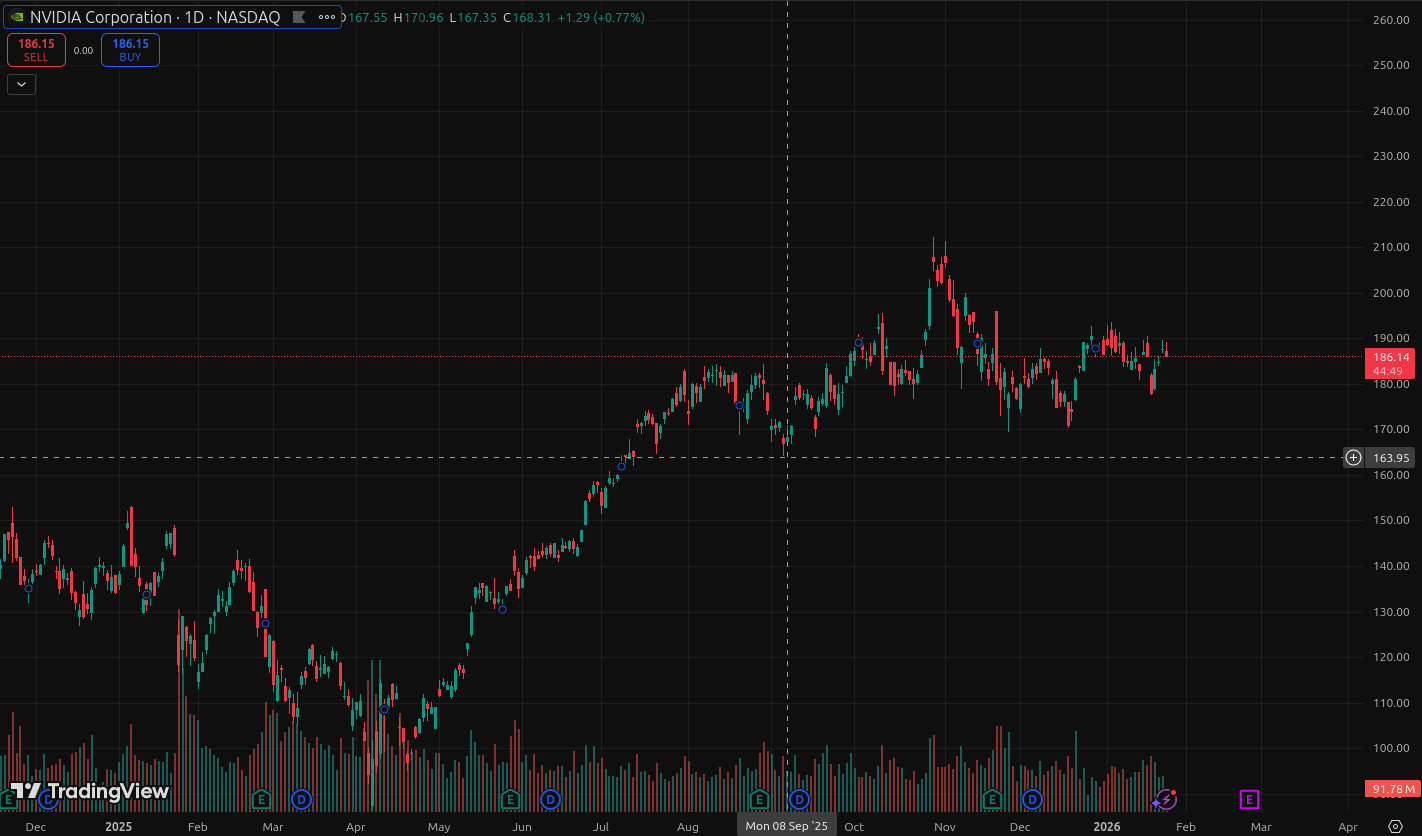Click the plus icon beside the 163.95 label
This screenshot has width=1422, height=836.
(1353, 458)
